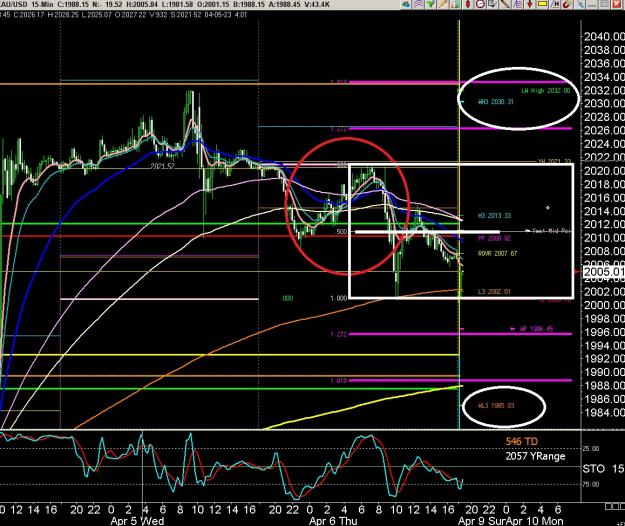Click the red X close button

pos(617,4)
